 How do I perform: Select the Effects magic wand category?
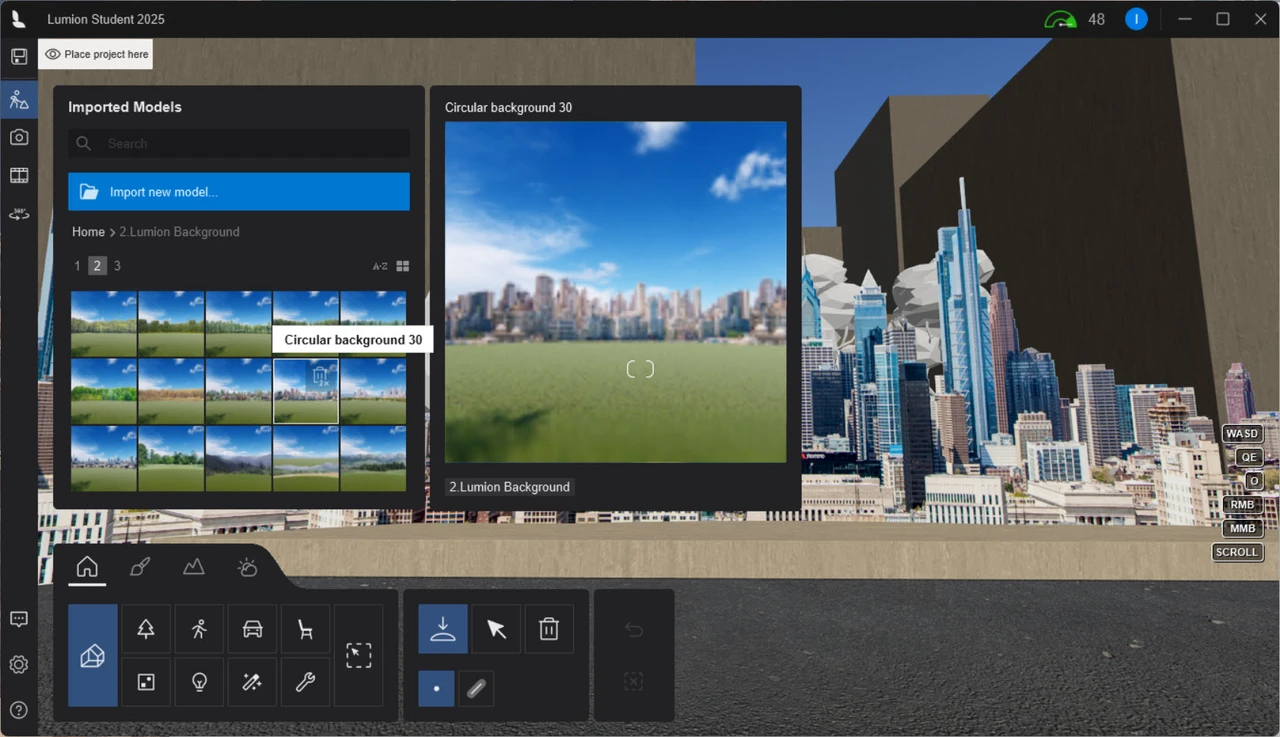click(252, 682)
